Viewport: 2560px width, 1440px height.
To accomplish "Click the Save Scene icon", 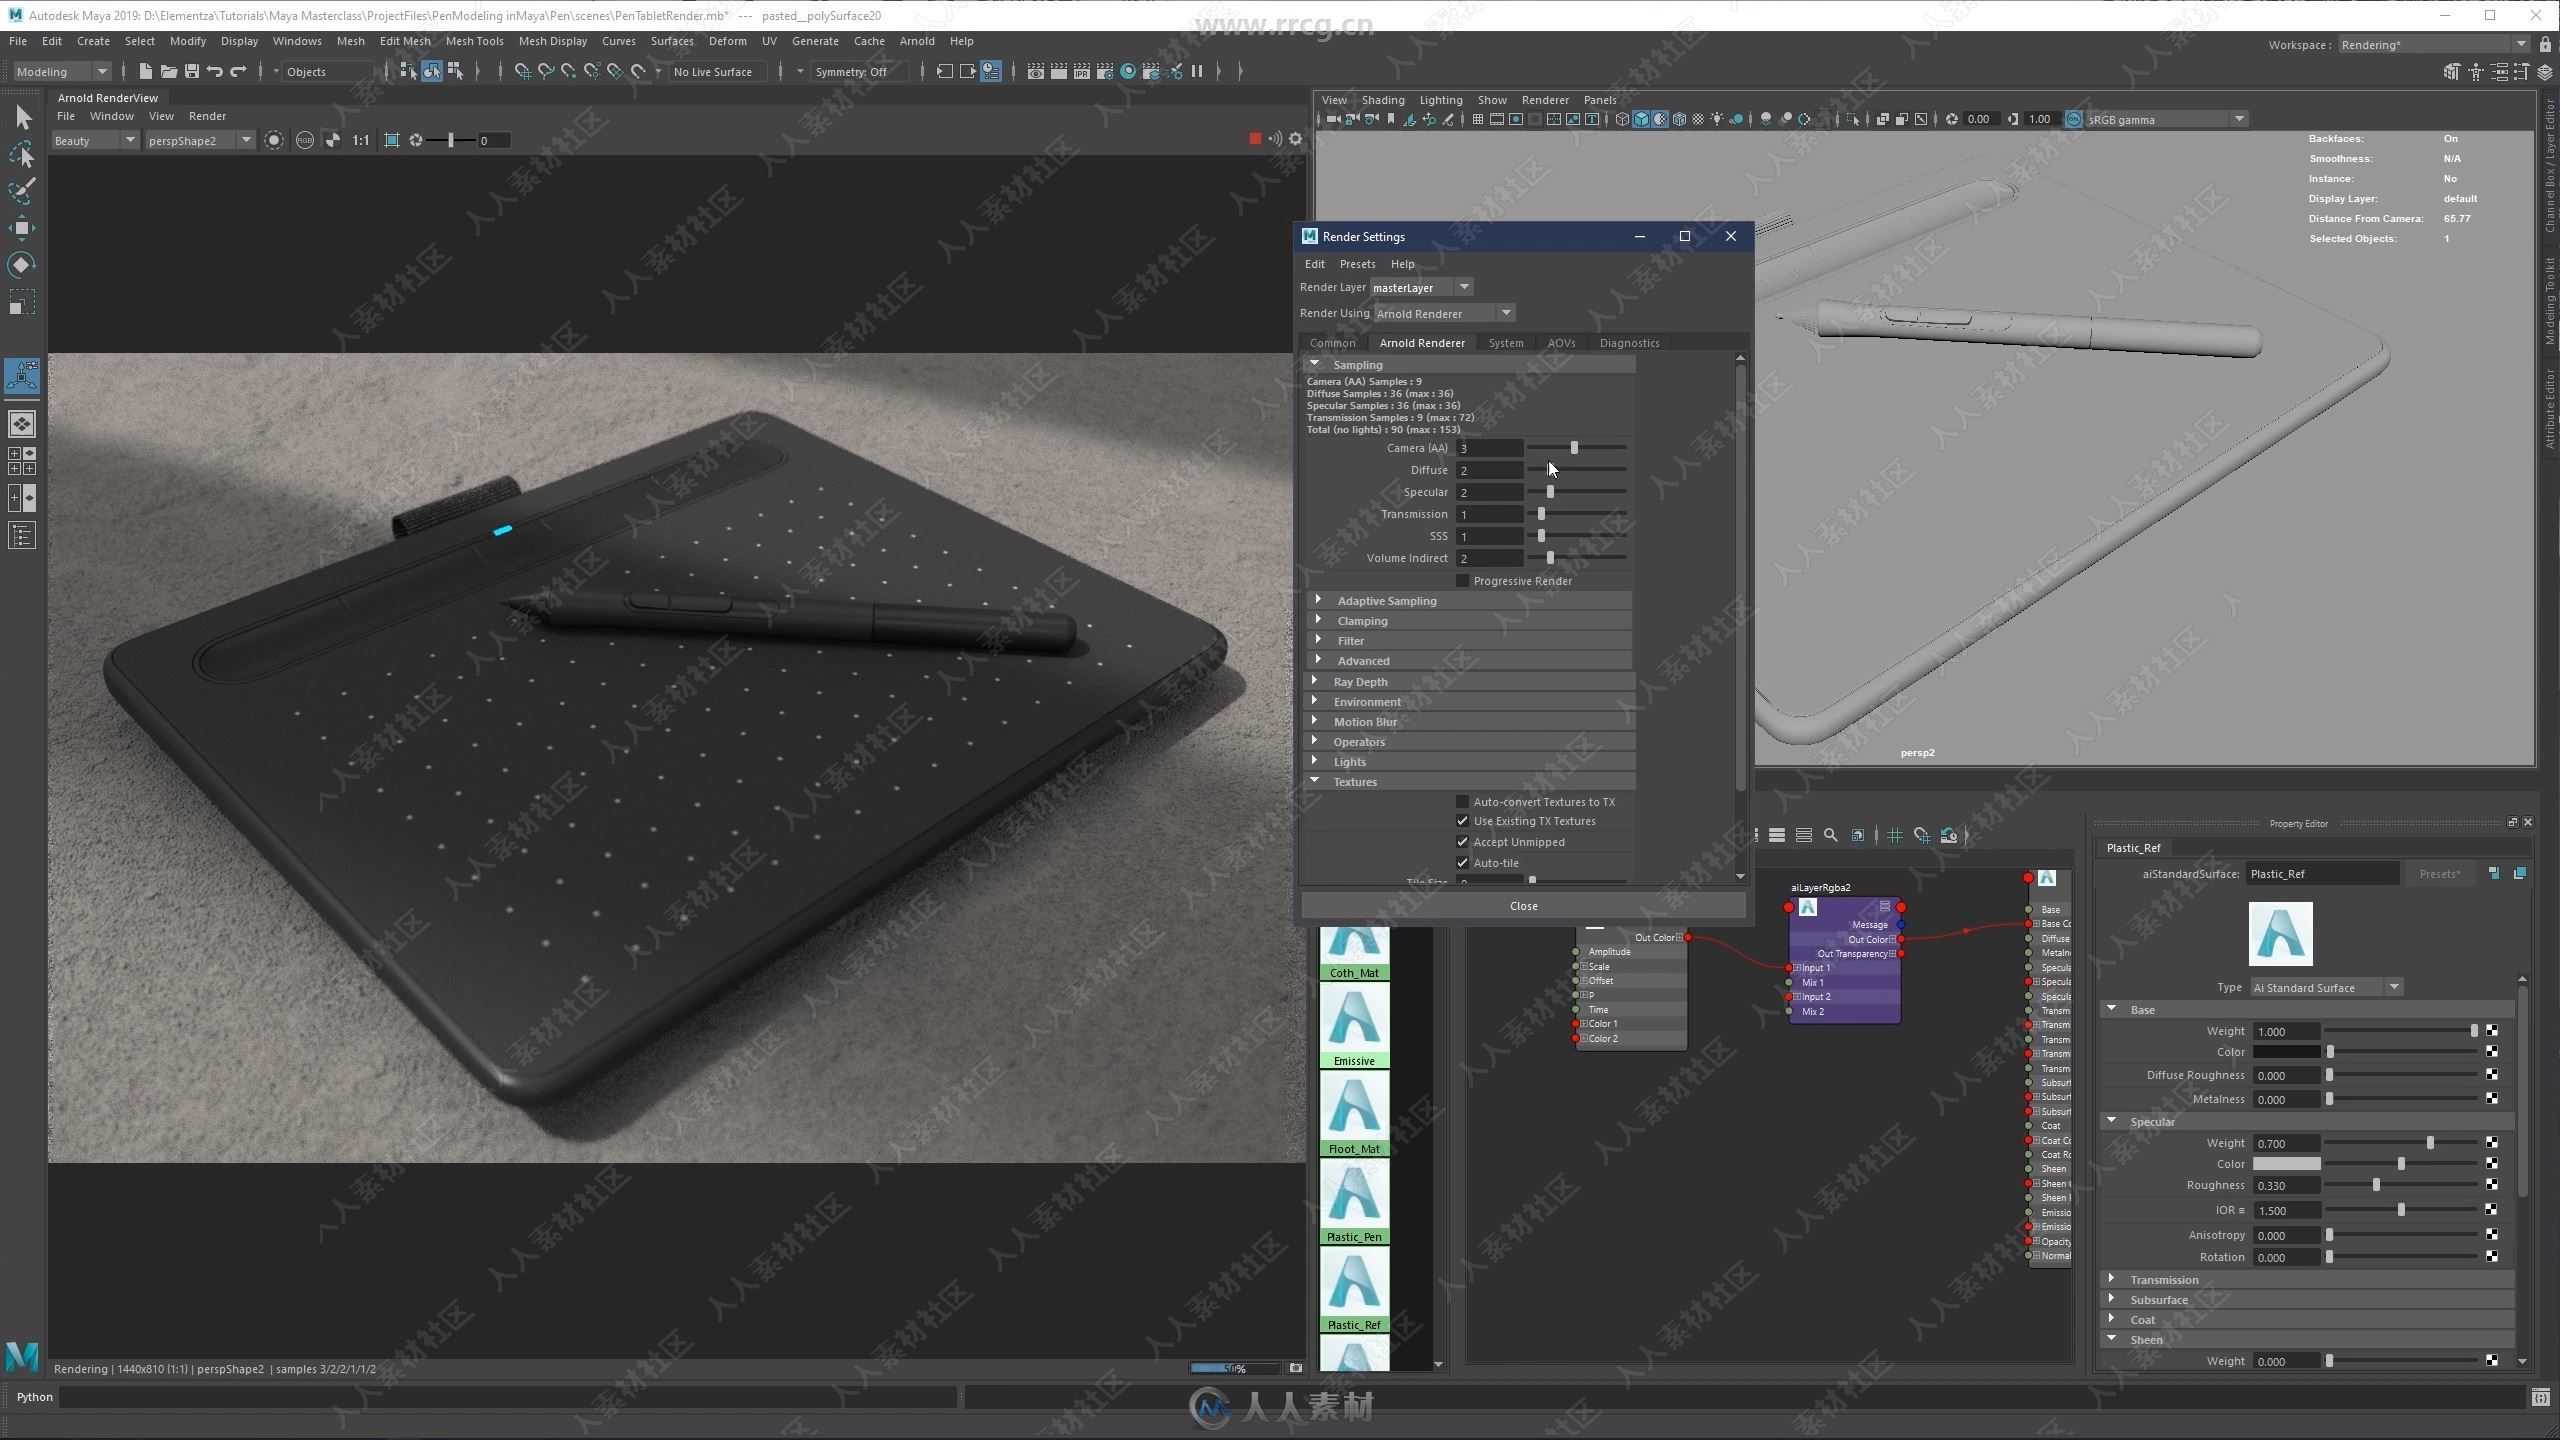I will pyautogui.click(x=191, y=71).
